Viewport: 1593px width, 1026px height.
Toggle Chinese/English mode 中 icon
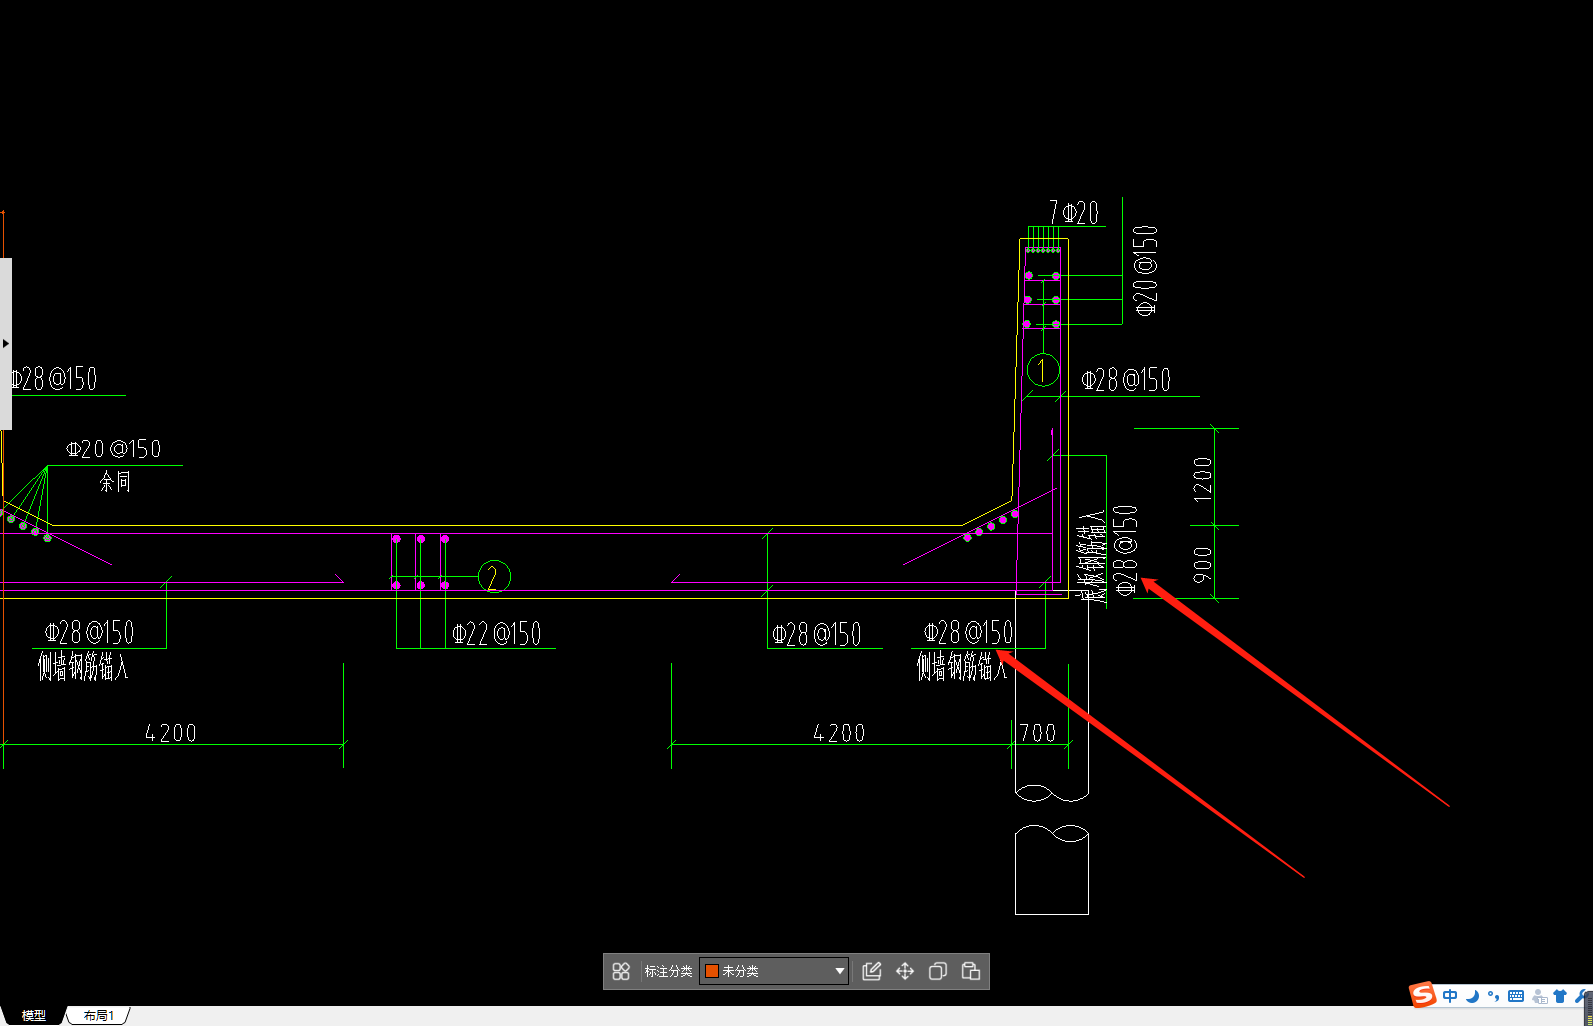coord(1450,996)
